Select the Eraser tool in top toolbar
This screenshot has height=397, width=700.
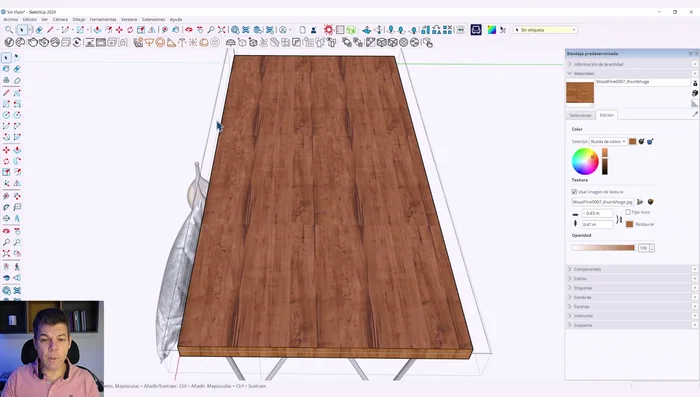(39, 30)
